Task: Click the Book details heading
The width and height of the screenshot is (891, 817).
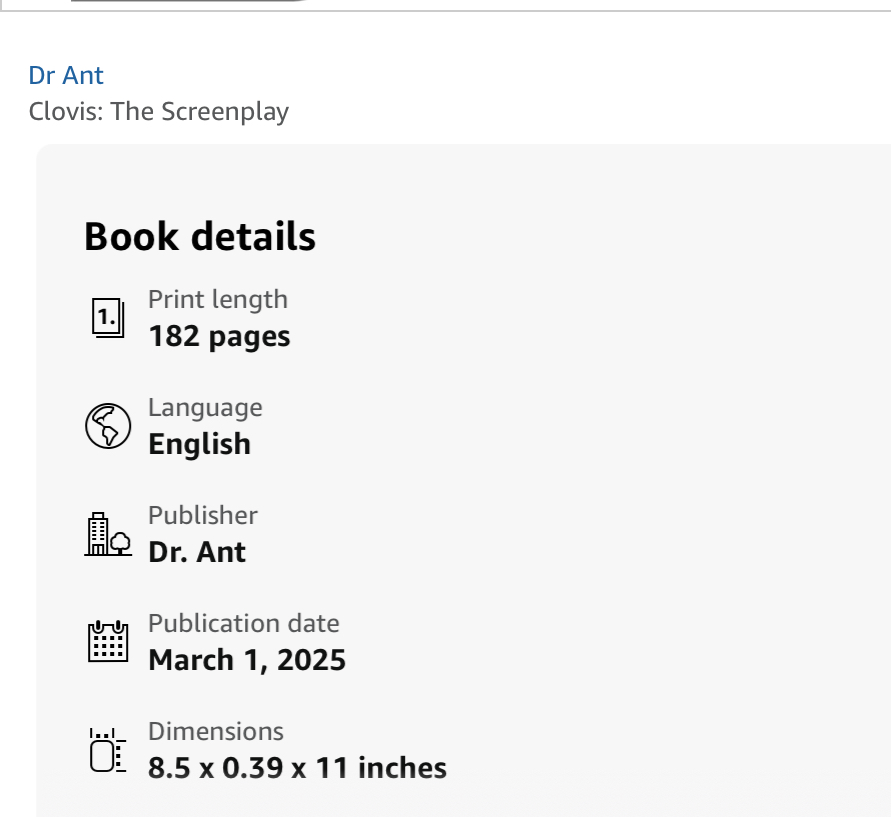Action: coord(199,236)
